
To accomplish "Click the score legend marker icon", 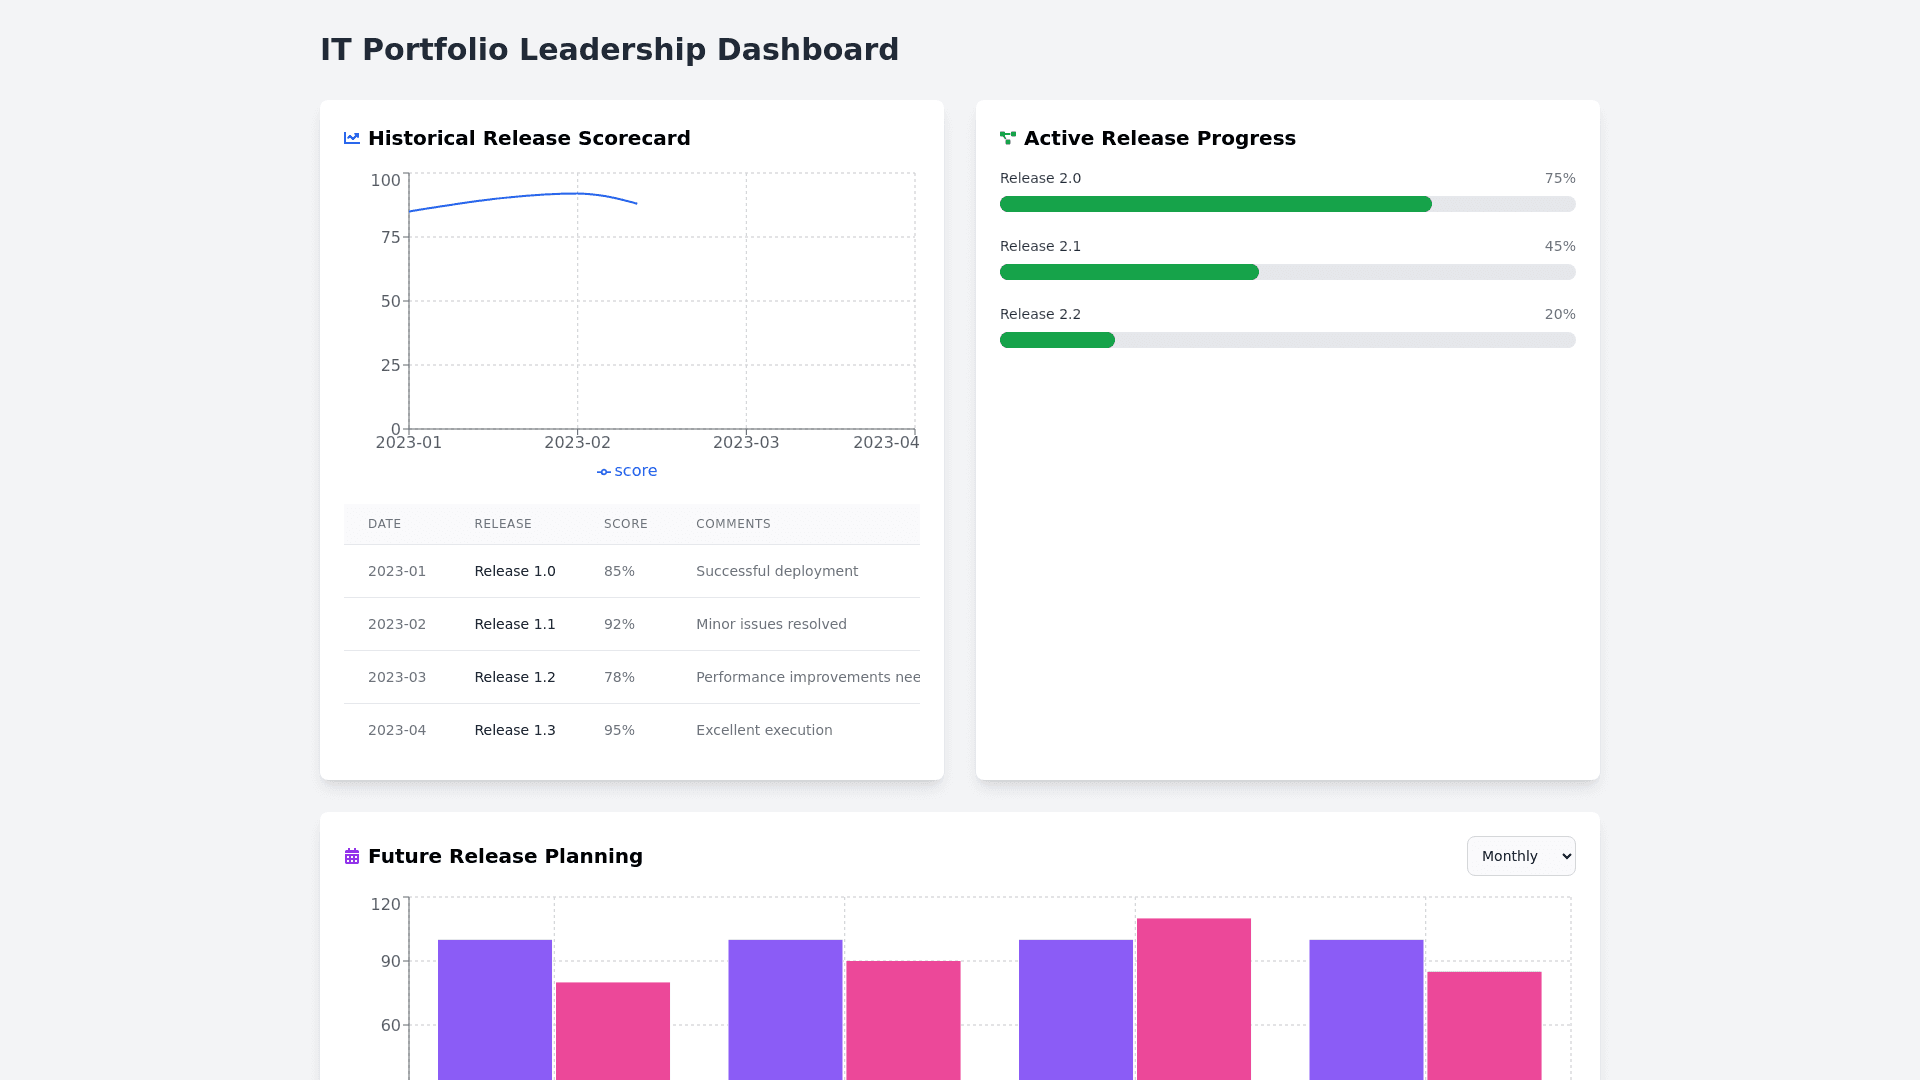I will (604, 472).
